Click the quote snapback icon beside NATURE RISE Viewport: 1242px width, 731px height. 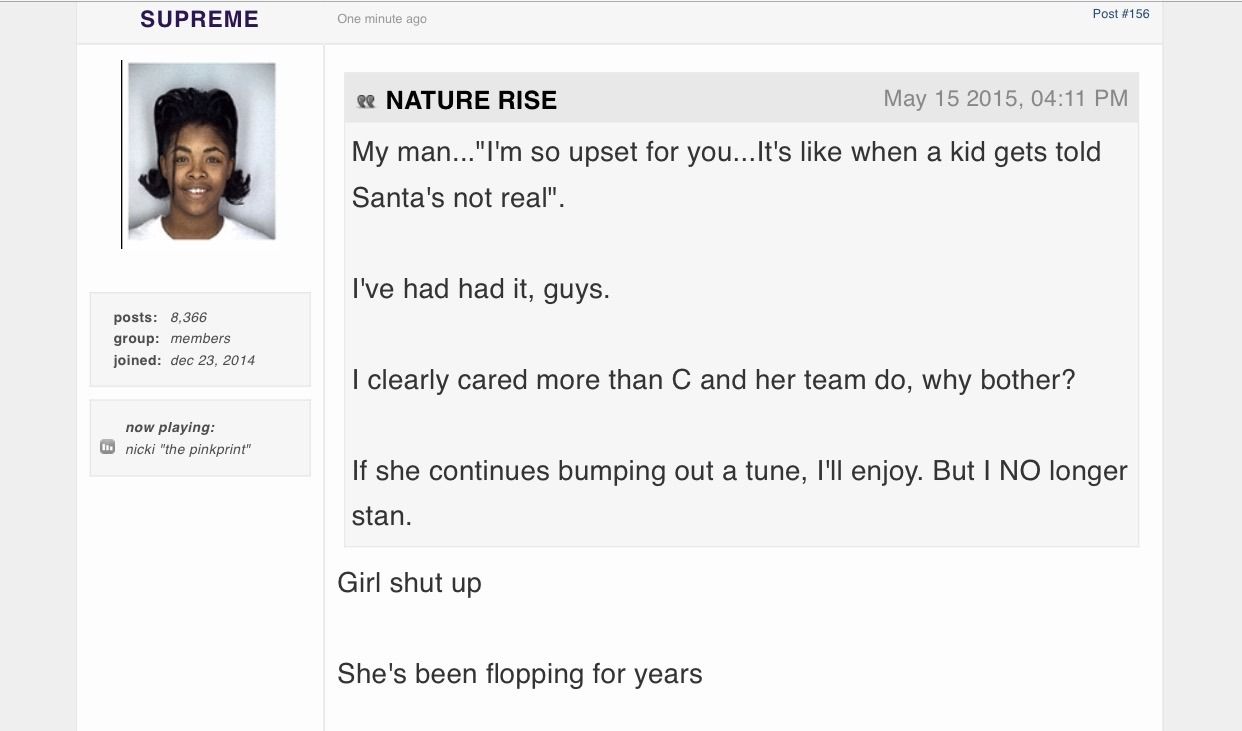tap(366, 101)
